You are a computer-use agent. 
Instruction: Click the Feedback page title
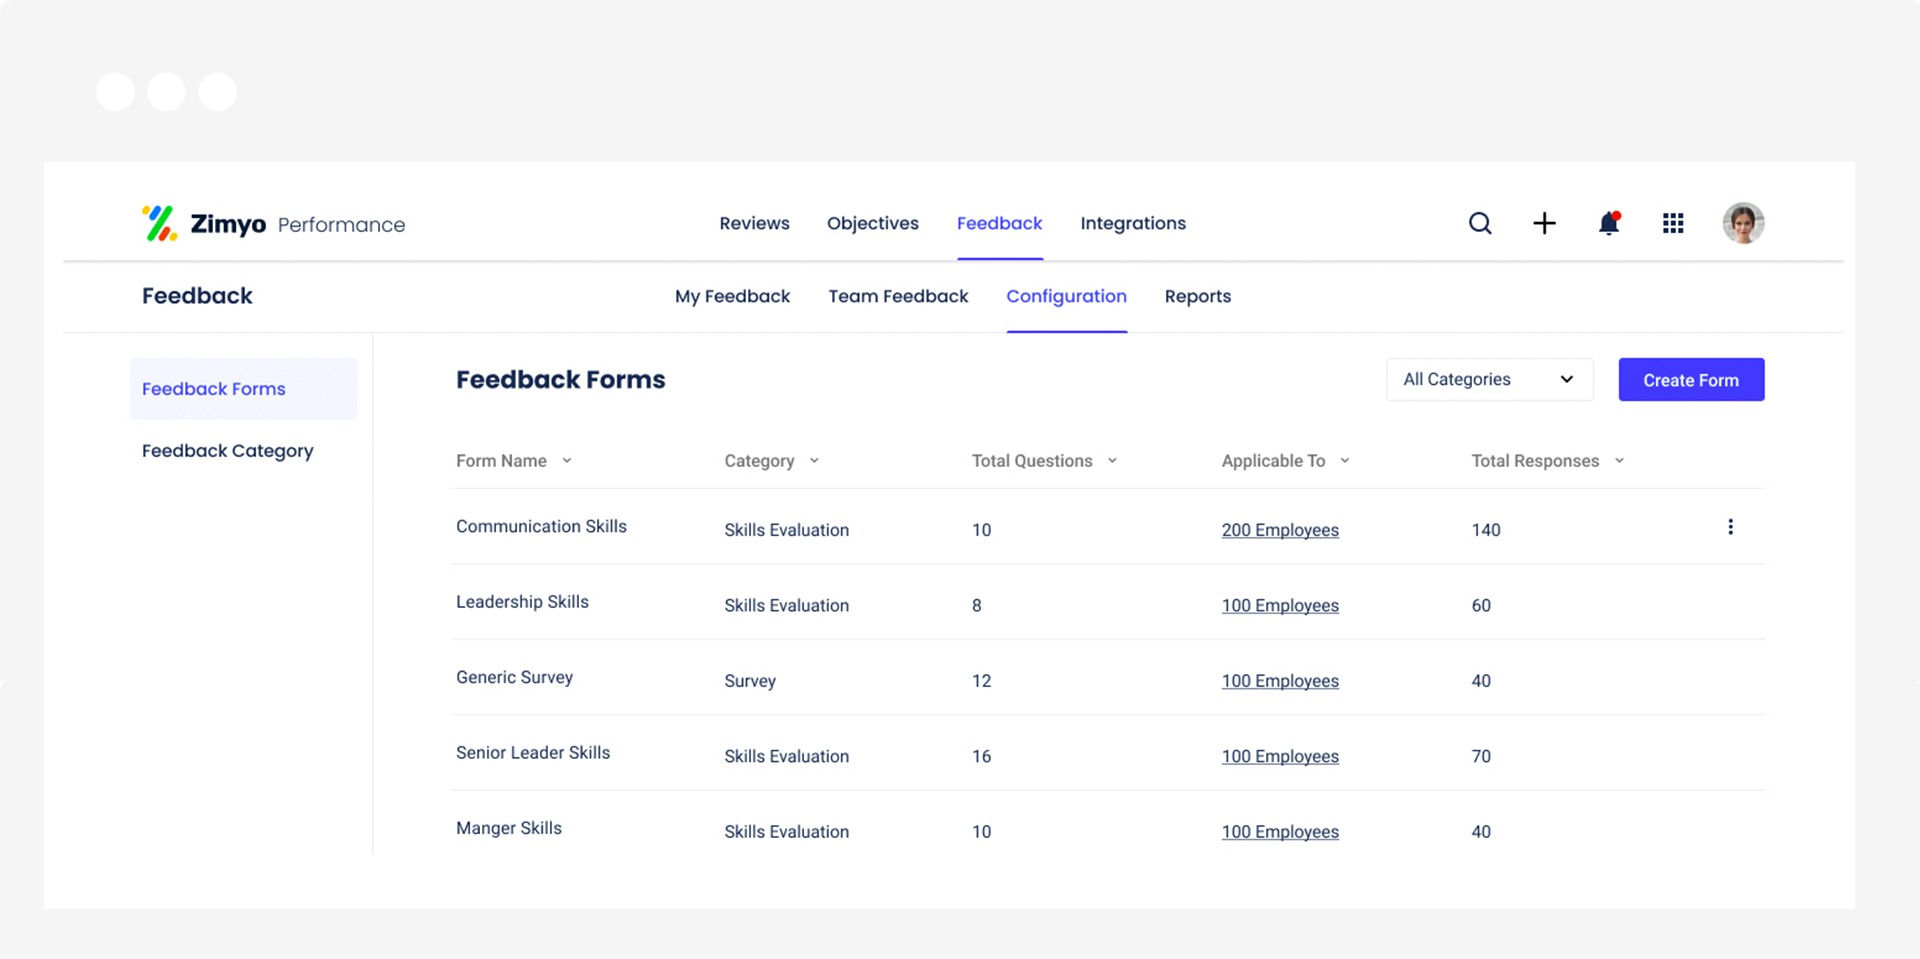[197, 296]
